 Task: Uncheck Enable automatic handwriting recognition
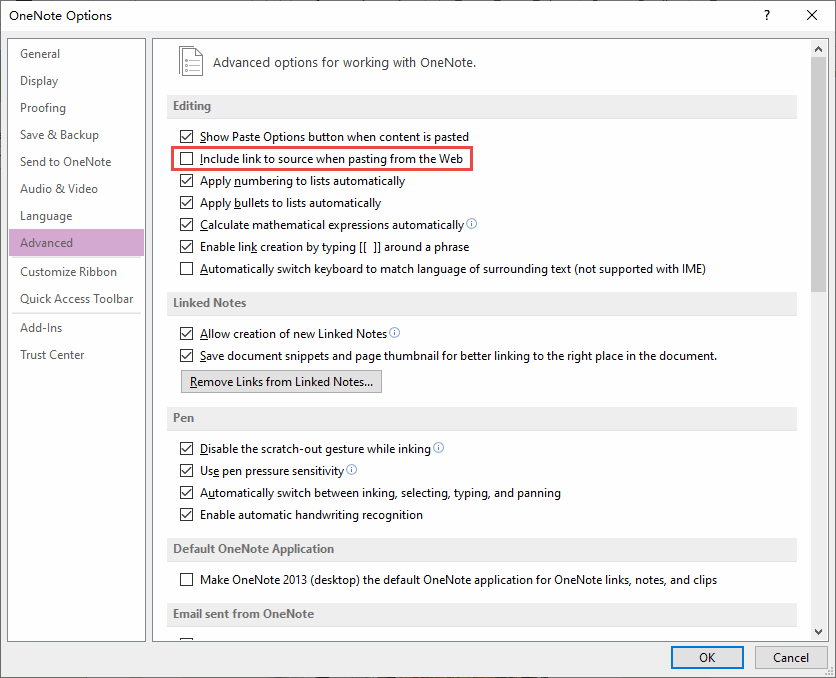(x=186, y=514)
